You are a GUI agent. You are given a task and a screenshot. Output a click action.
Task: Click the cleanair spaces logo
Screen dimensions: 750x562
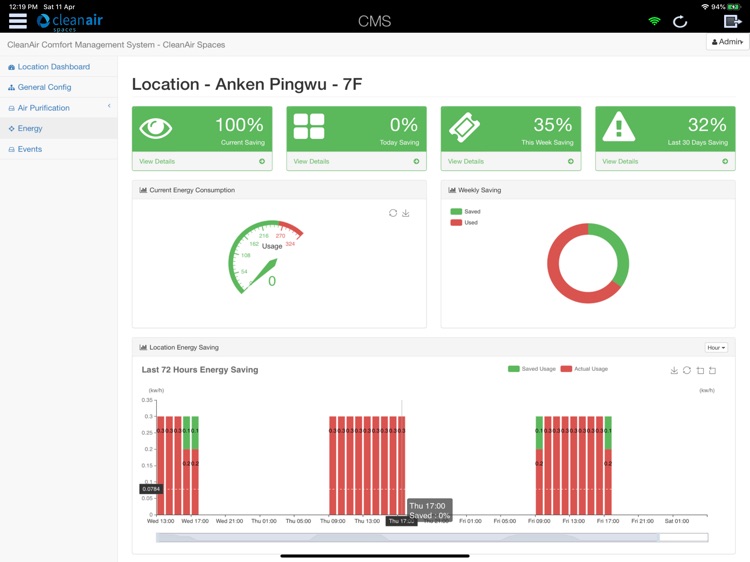pos(70,22)
